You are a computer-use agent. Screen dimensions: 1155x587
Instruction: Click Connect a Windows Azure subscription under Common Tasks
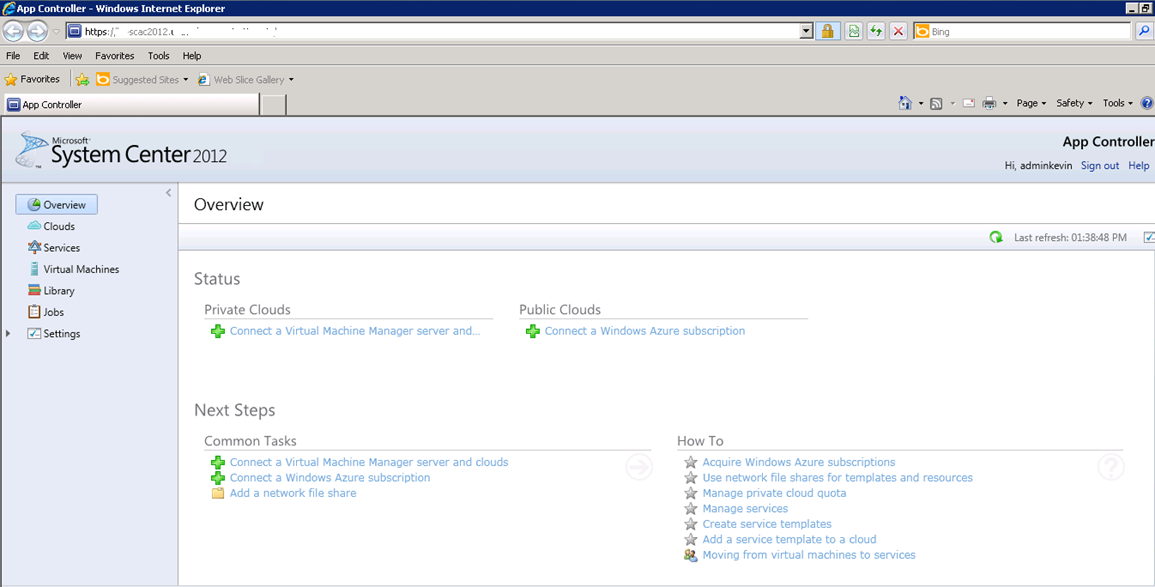point(330,478)
